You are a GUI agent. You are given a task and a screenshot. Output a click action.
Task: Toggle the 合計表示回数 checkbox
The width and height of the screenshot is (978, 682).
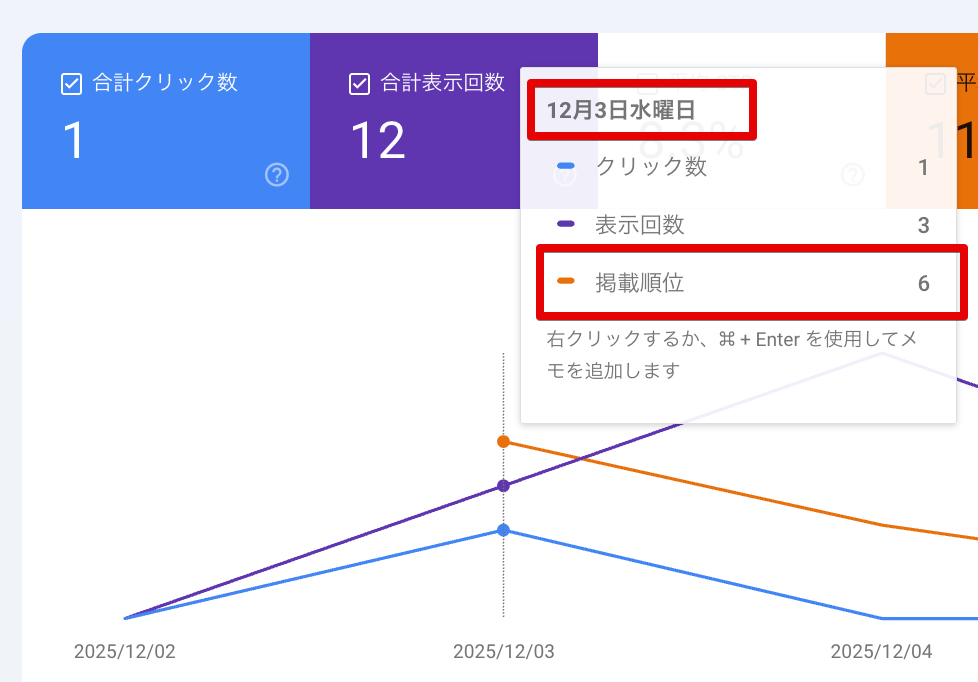[x=359, y=84]
